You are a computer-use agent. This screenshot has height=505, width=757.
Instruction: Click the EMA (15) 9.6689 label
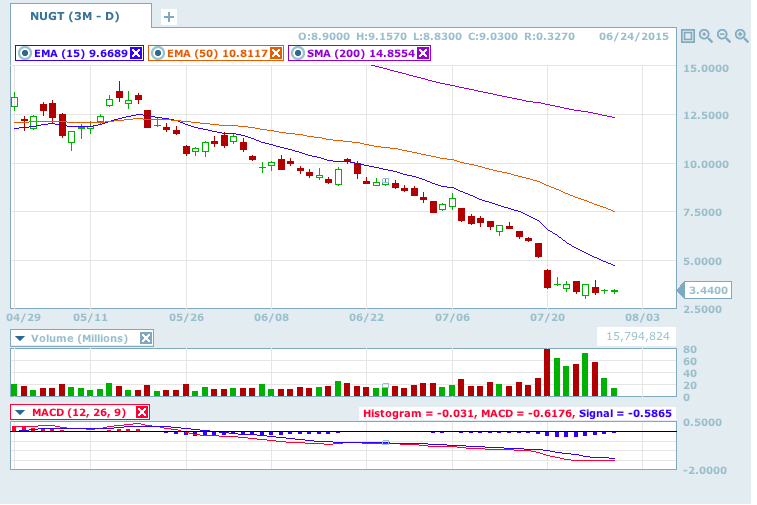click(81, 53)
